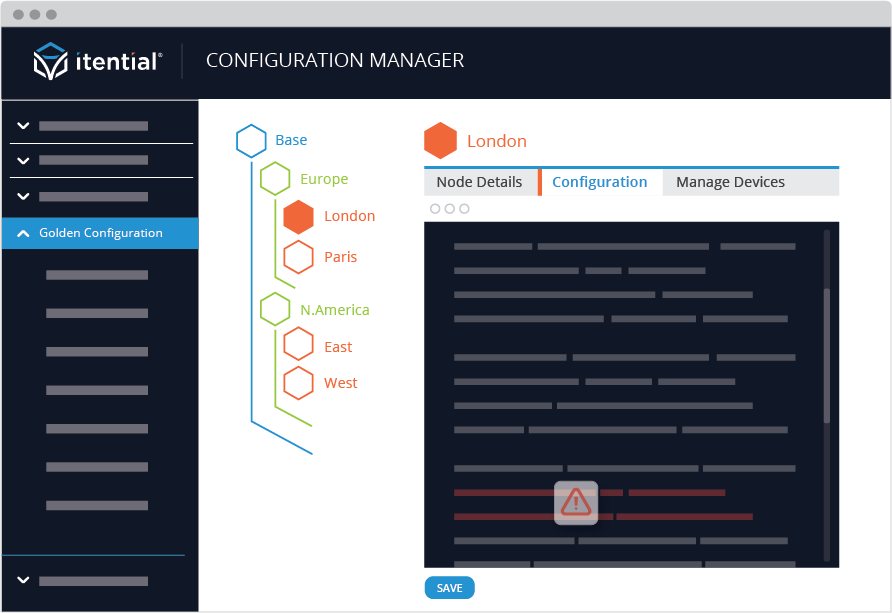Toggle the first circle above the configuration view

tap(434, 208)
